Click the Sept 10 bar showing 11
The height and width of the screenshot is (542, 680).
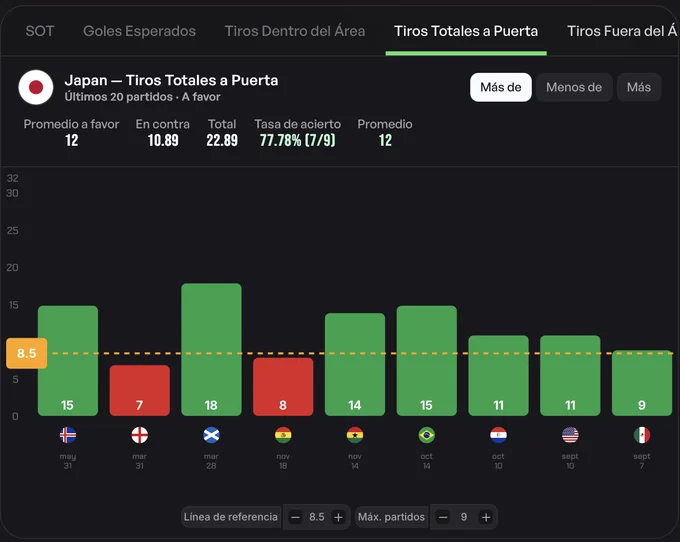point(570,375)
